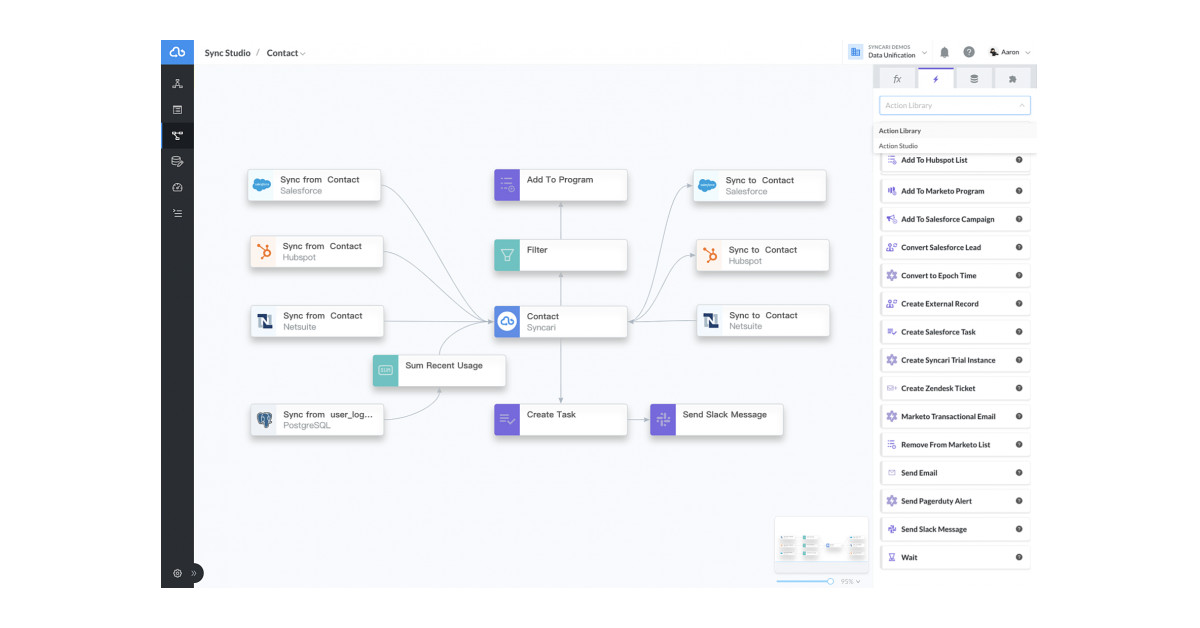Select Sync from Contact Netsuite node
The height and width of the screenshot is (628, 1200).
point(316,321)
